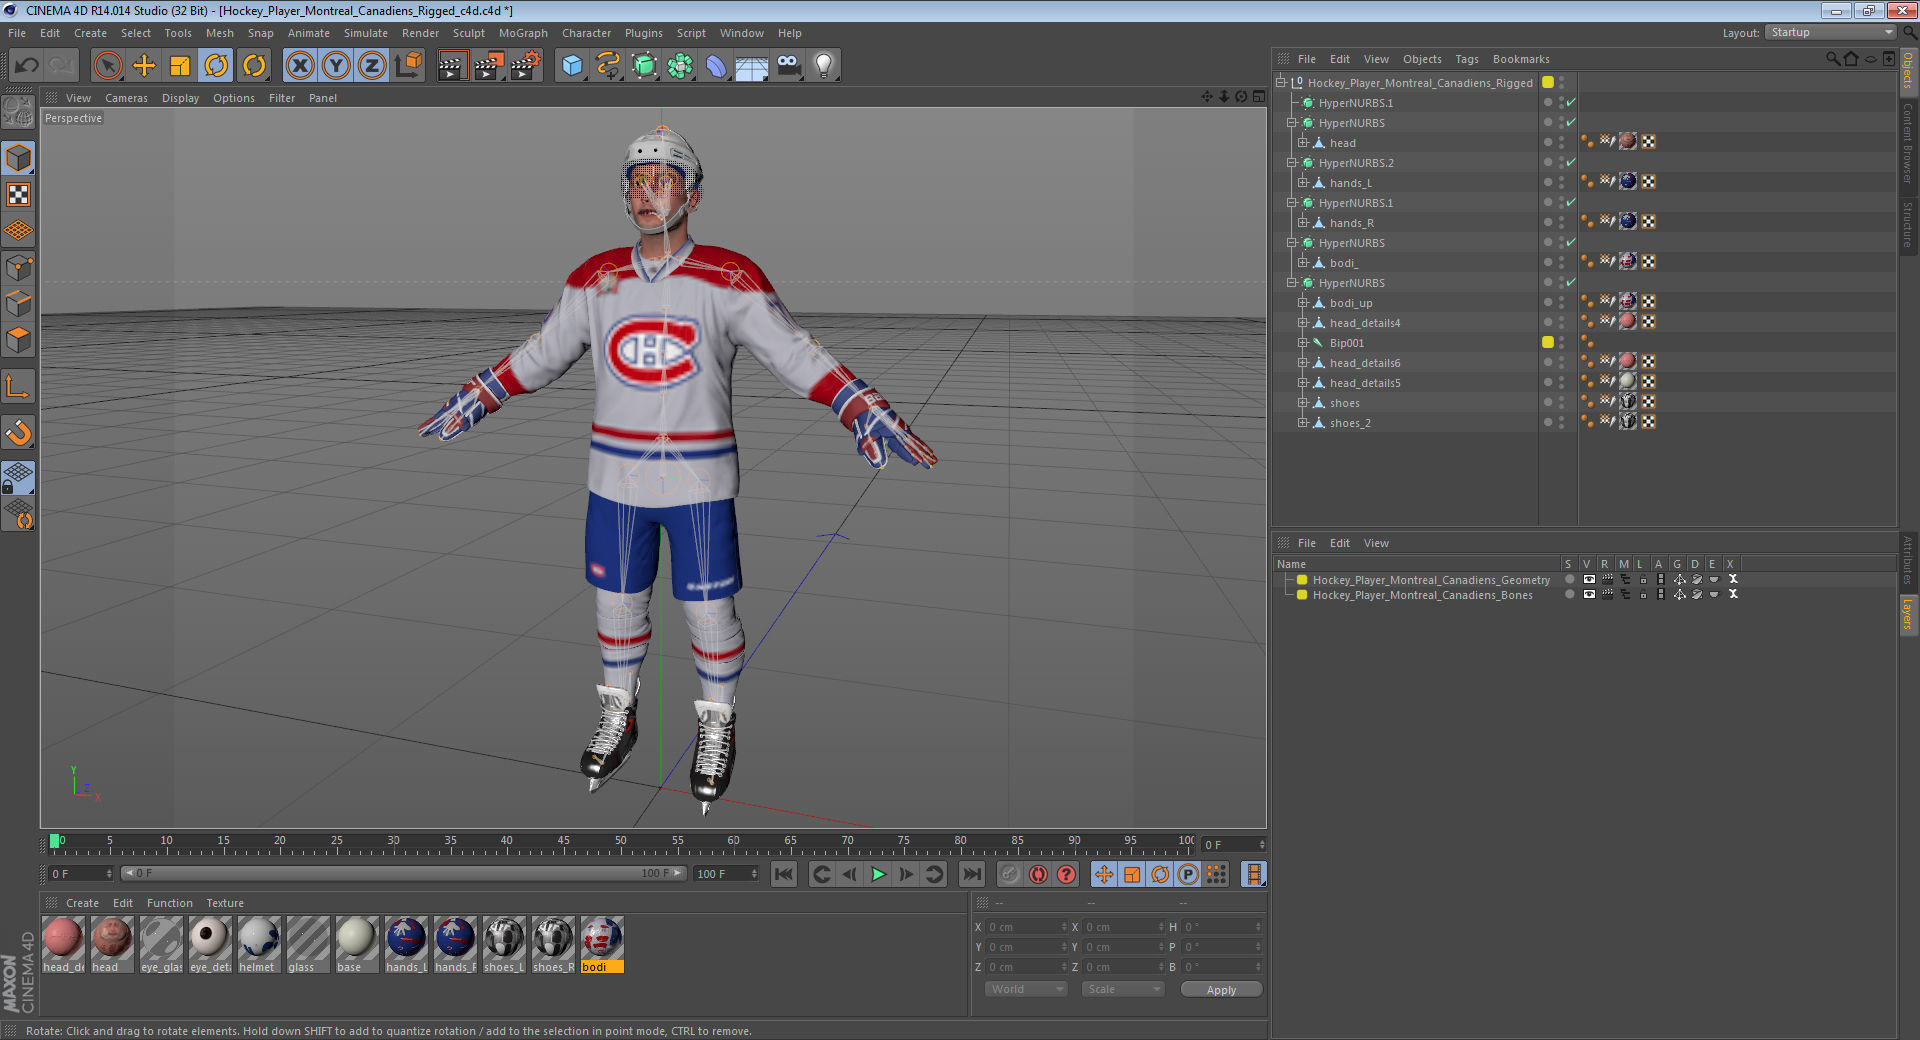The height and width of the screenshot is (1040, 1920).
Task: Play animation forward
Action: (x=878, y=875)
